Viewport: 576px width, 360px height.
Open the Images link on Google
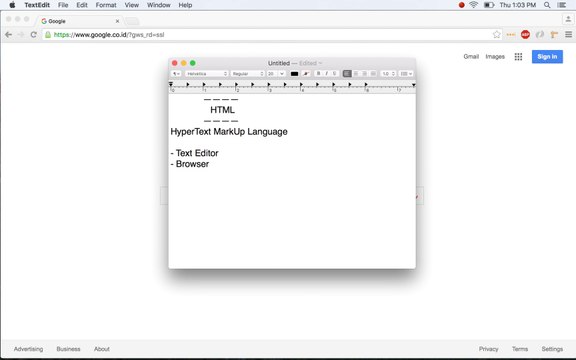[495, 57]
